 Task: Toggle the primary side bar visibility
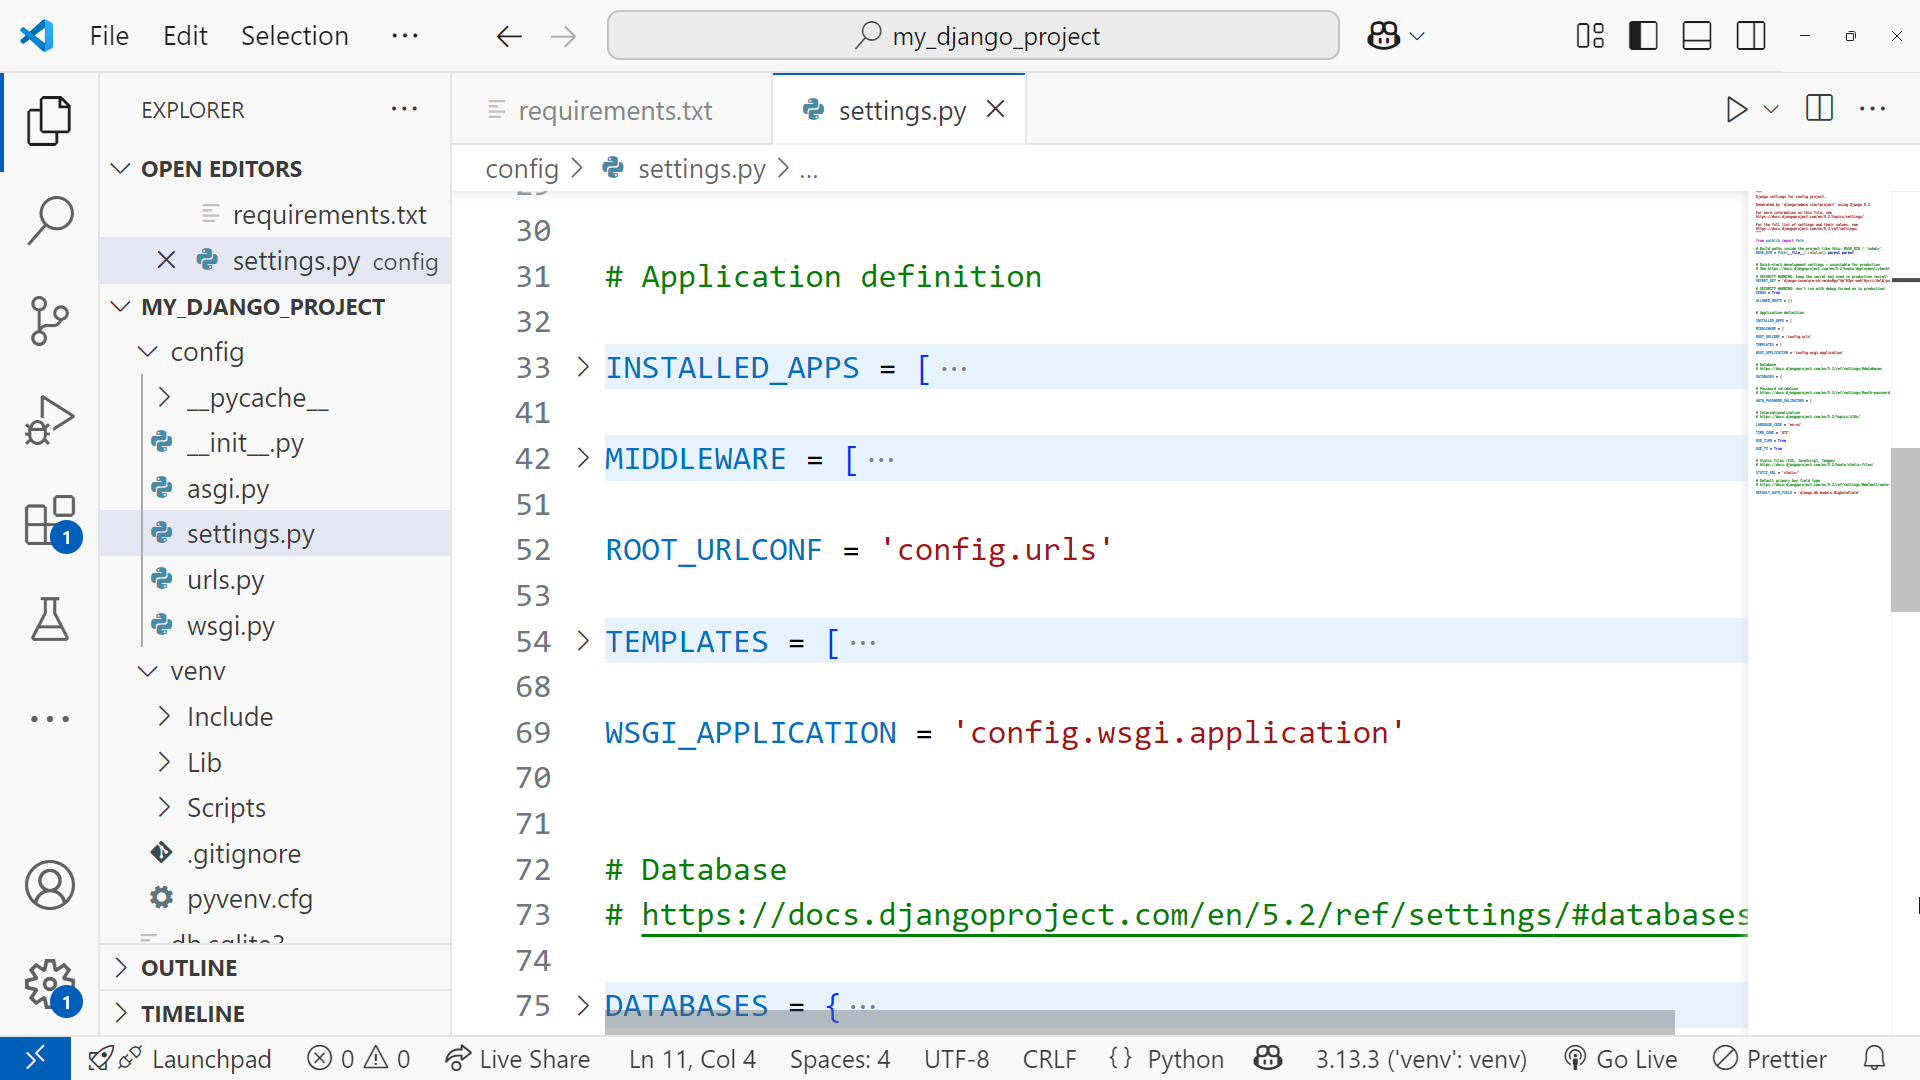(1643, 36)
